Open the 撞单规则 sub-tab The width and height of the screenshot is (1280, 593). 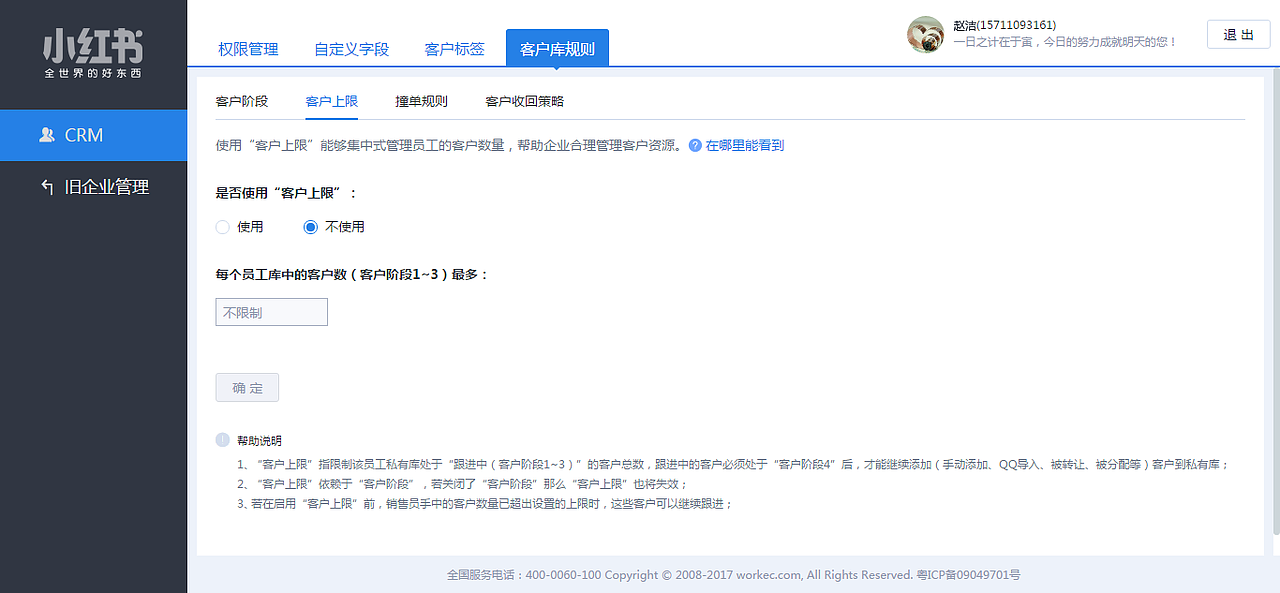[420, 100]
